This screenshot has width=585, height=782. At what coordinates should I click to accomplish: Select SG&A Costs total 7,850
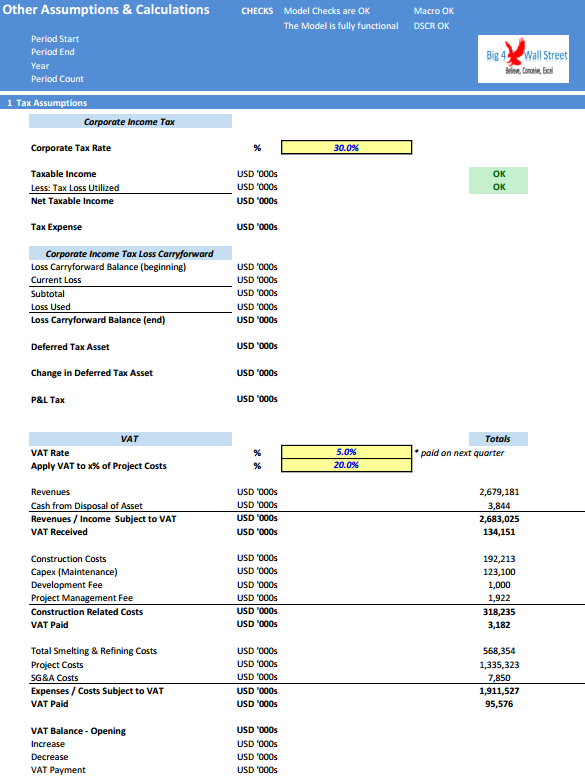499,678
